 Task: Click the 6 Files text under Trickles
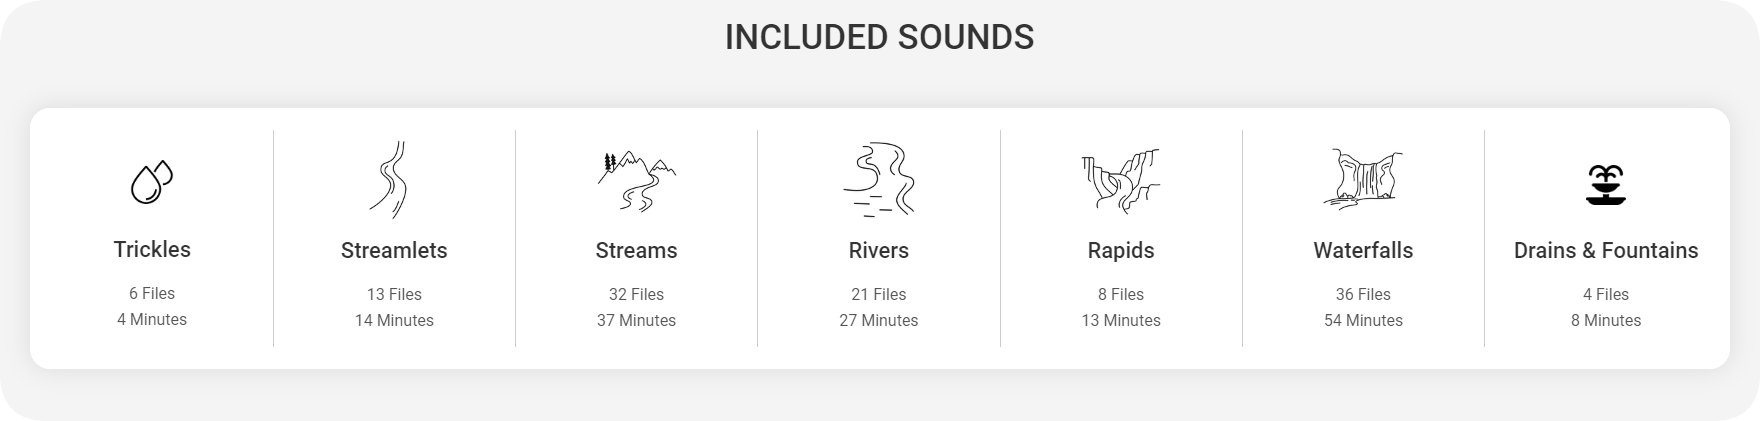pyautogui.click(x=152, y=293)
